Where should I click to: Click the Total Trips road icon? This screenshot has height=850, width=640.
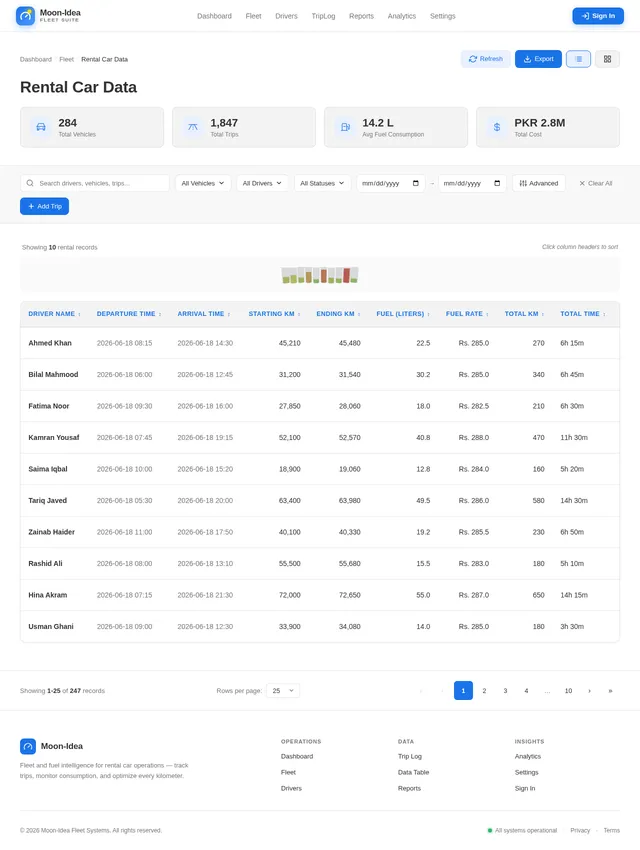coord(193,127)
